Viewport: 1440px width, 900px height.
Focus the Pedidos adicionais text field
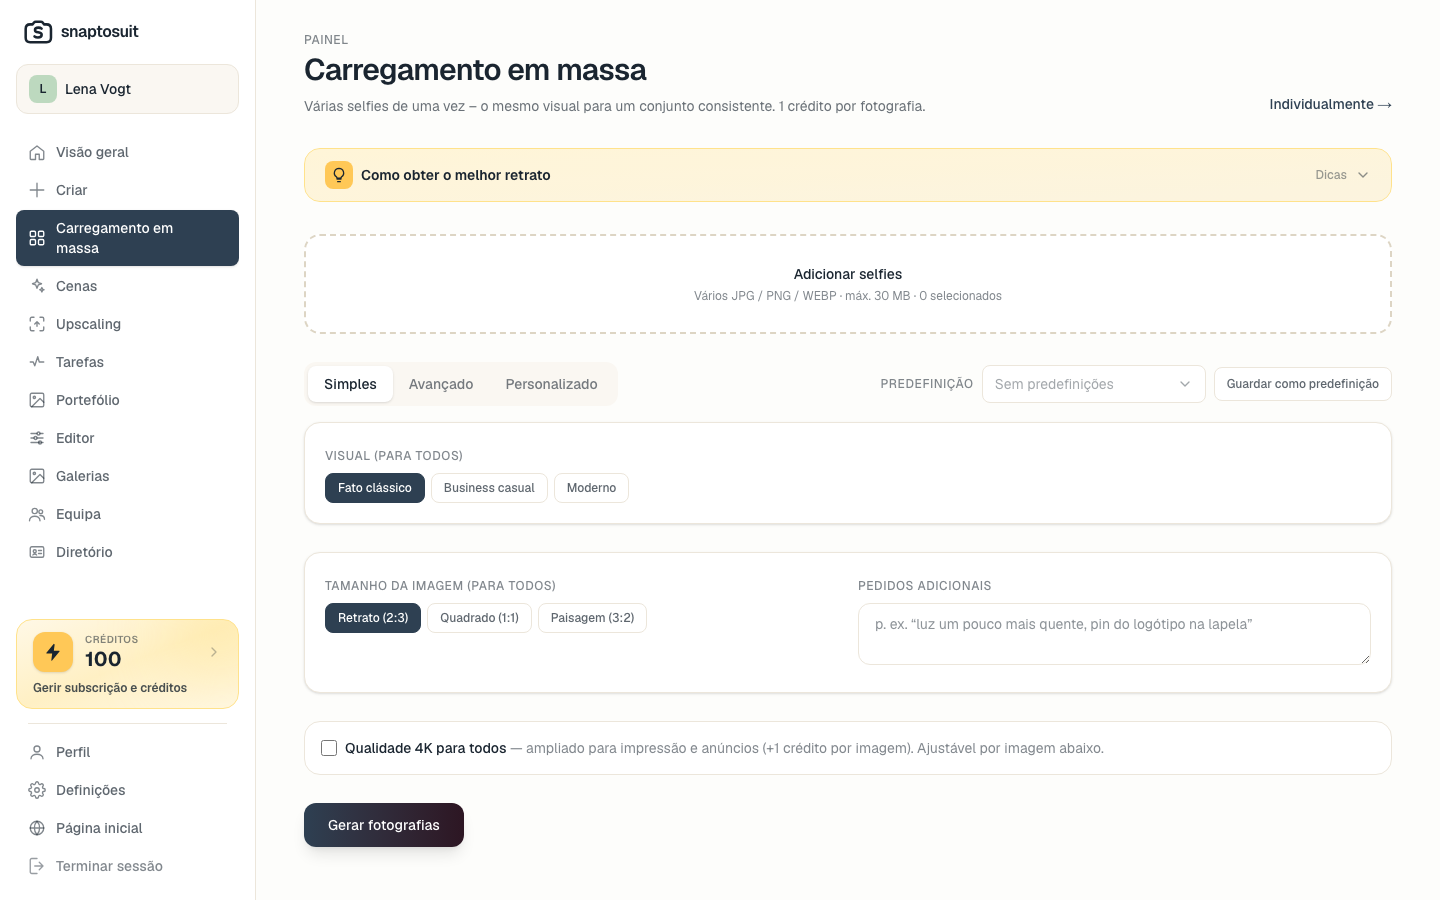[x=1114, y=634]
